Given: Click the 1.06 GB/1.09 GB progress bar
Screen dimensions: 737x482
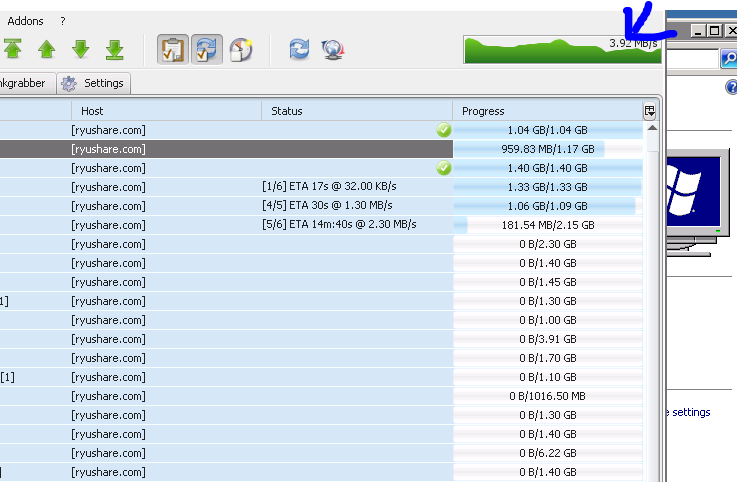Looking at the screenshot, I should point(548,206).
